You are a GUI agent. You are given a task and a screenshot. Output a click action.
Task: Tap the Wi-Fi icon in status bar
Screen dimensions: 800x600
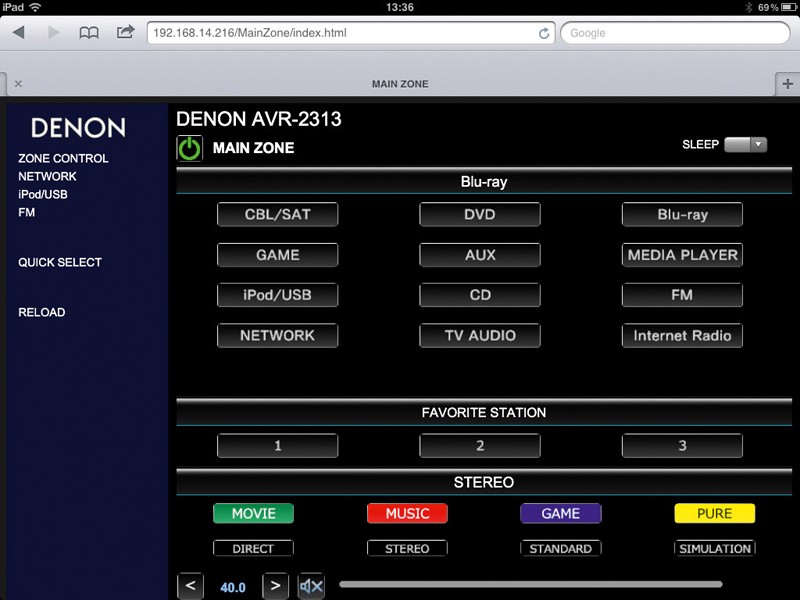pyautogui.click(x=35, y=7)
